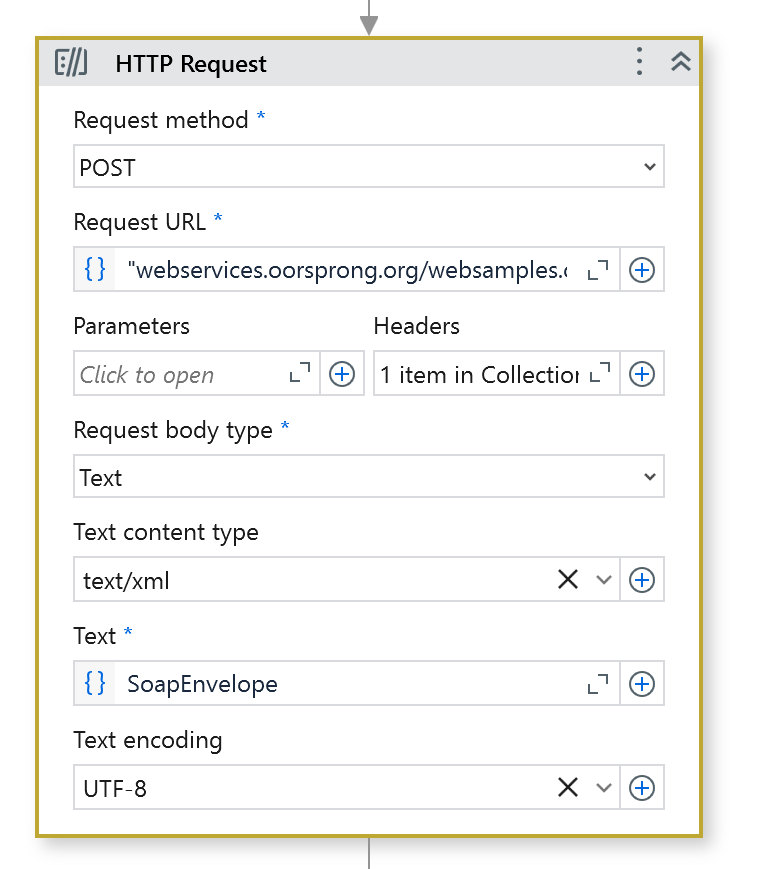Screen dimensions: 760x869
Task: Open expanded editor for Parameters
Action: pyautogui.click(x=299, y=374)
